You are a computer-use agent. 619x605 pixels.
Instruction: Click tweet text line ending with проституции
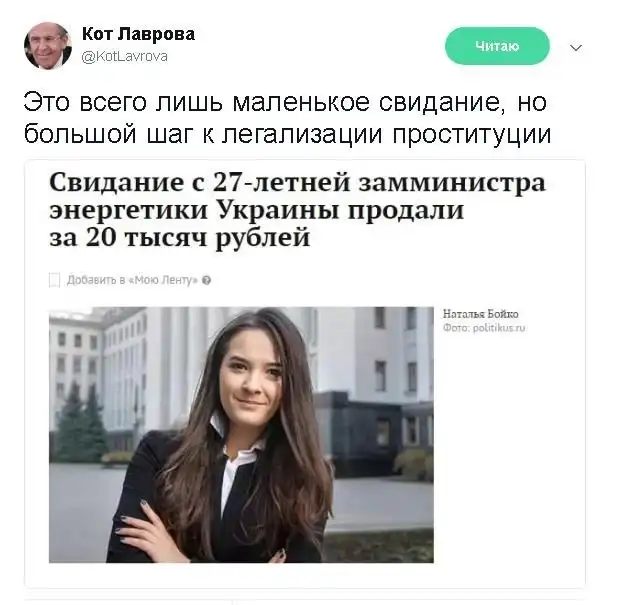(287, 134)
